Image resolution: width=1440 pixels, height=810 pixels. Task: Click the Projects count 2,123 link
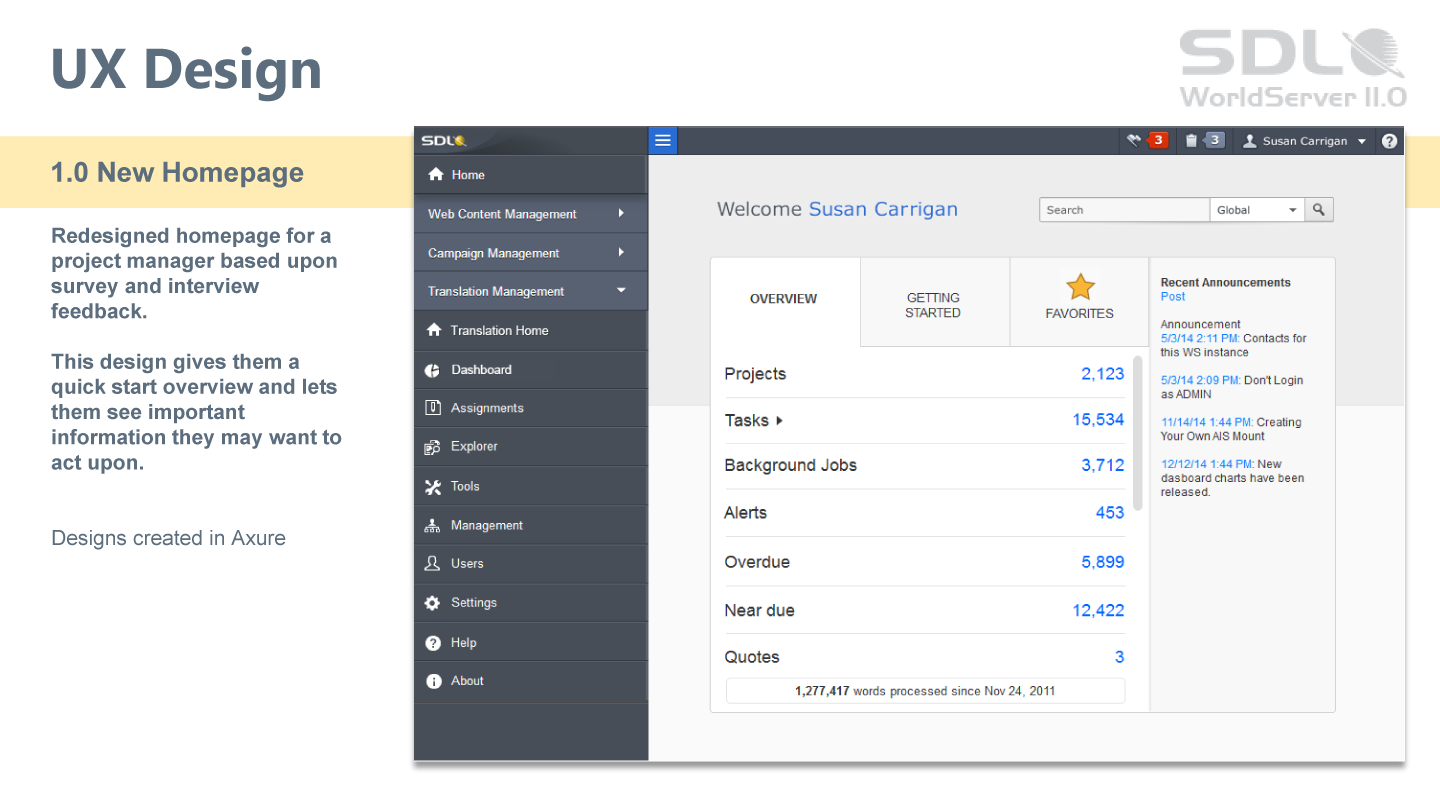pos(1102,374)
